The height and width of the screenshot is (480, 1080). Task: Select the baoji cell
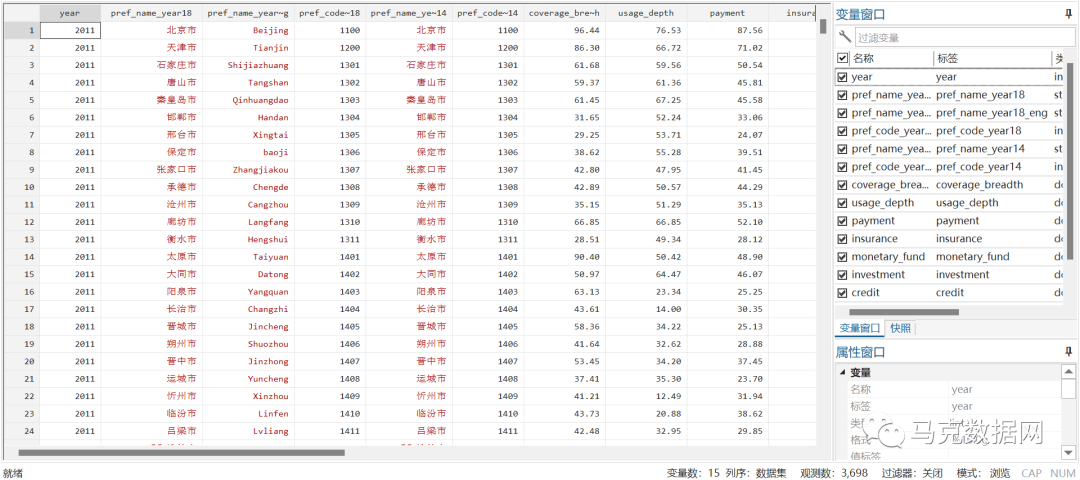pyautogui.click(x=249, y=152)
